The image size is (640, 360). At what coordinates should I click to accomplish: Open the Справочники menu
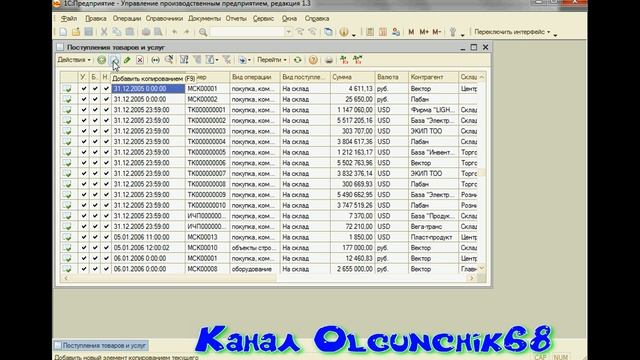(164, 18)
